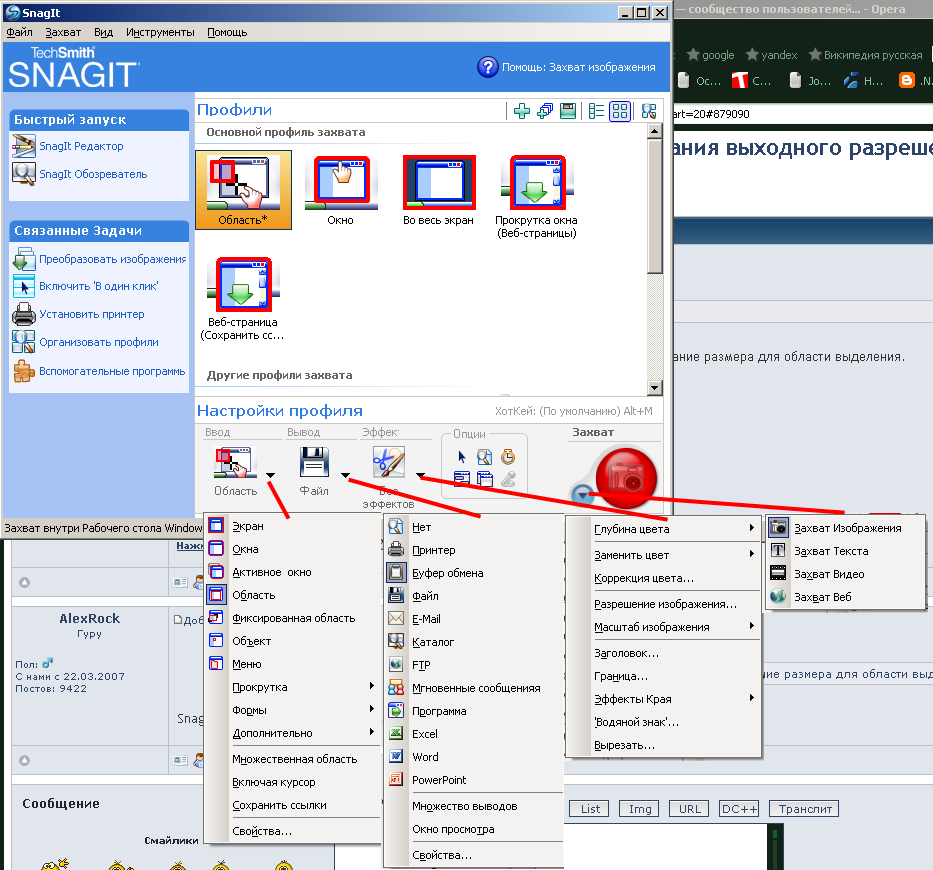Expand Глубина цвета submenu
The width and height of the screenshot is (933, 870).
(x=663, y=528)
